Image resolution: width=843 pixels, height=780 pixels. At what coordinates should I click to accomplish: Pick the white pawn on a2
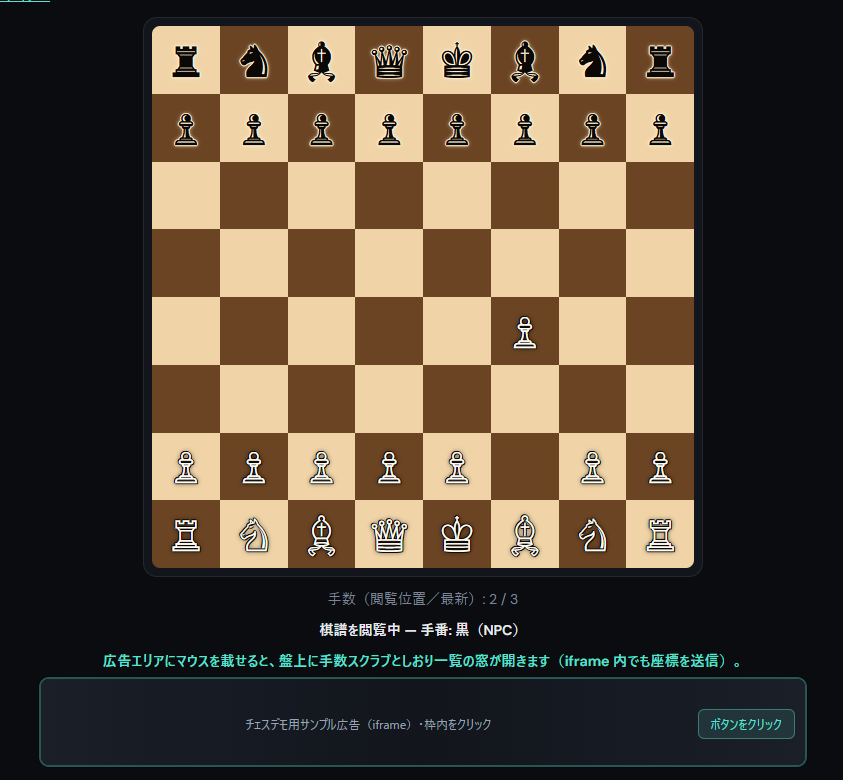(x=186, y=467)
